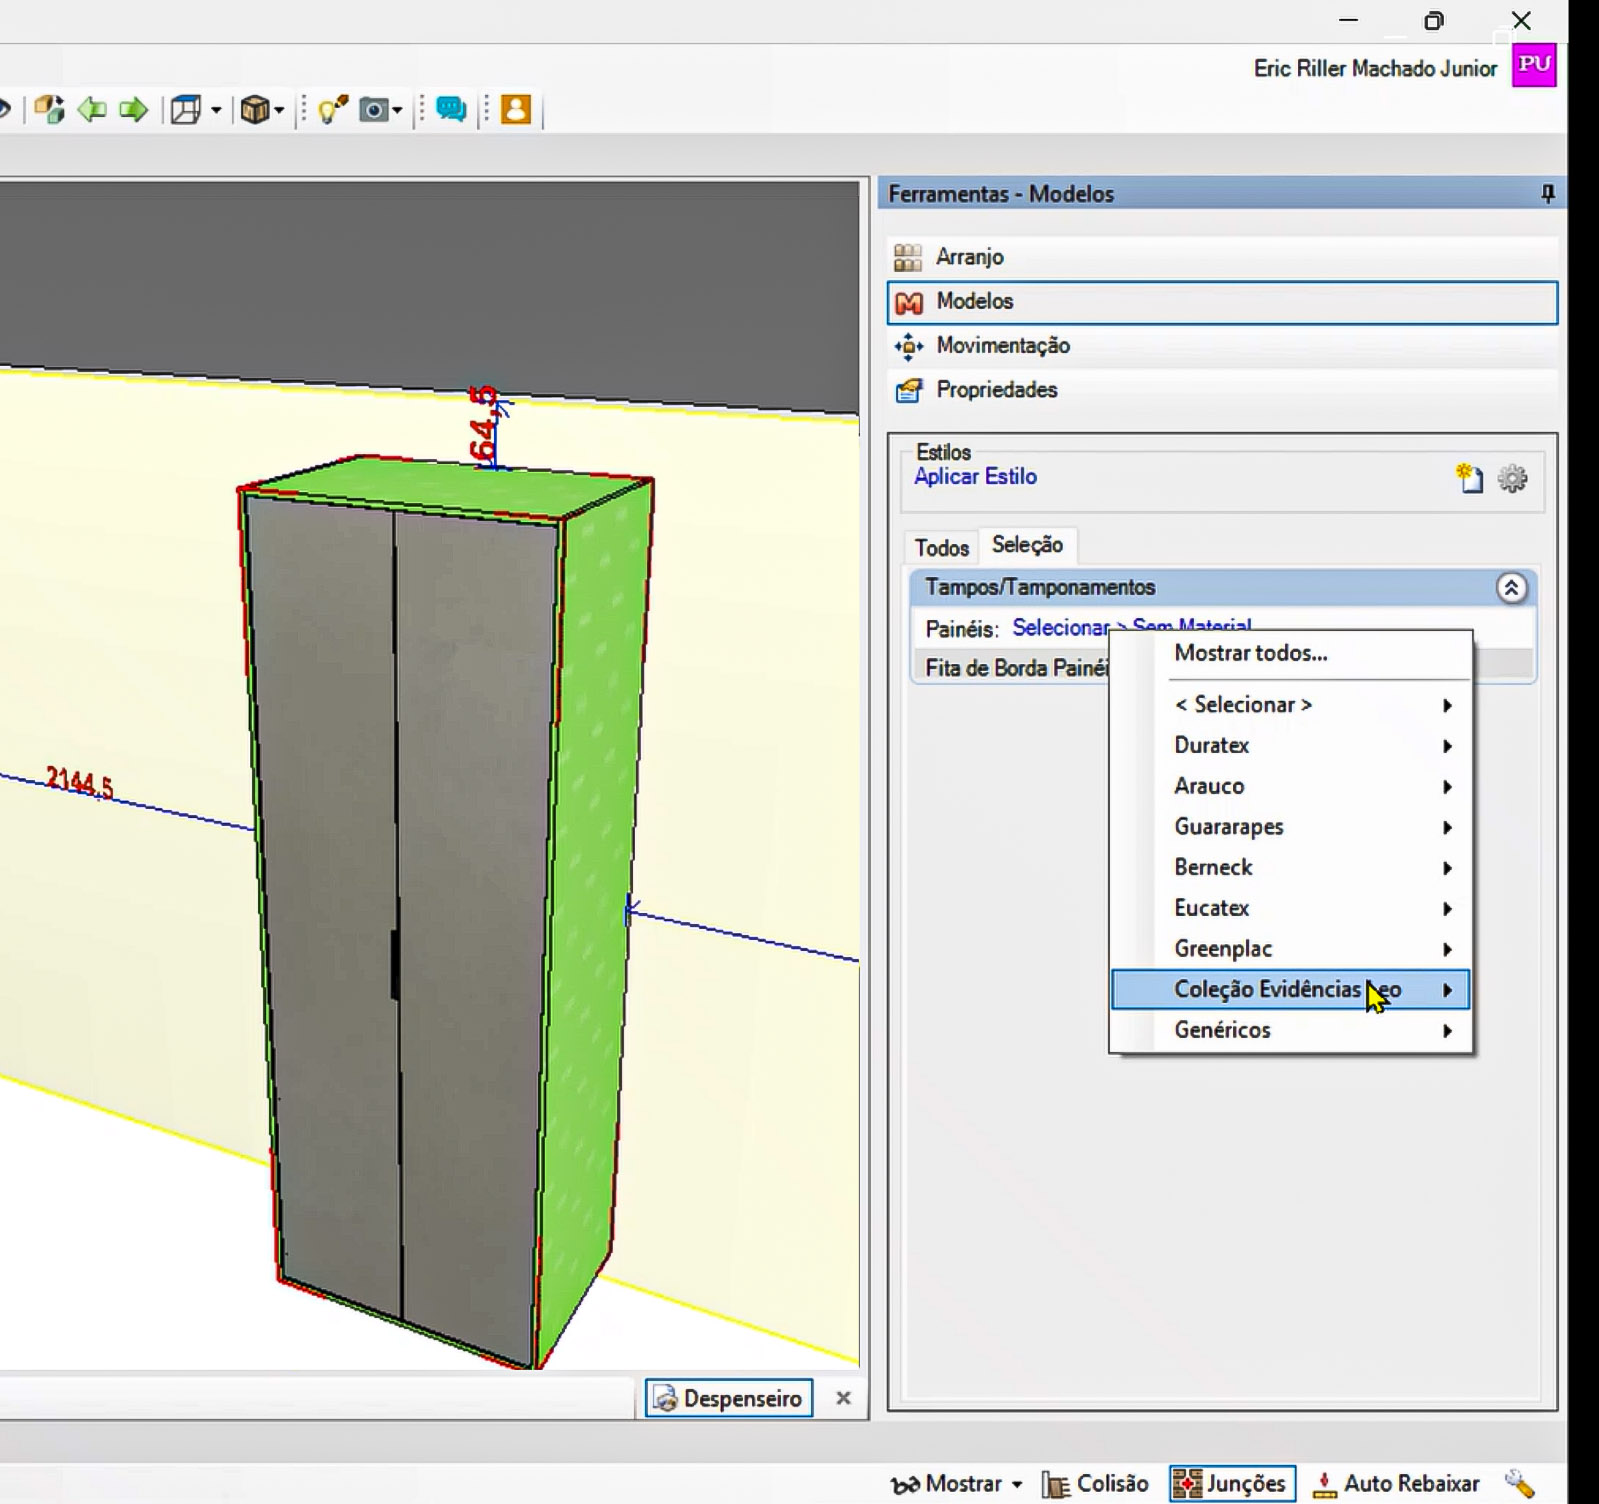Open the camera dropdown arrow
Screen dimensions: 1599x1504
pyautogui.click(x=397, y=110)
